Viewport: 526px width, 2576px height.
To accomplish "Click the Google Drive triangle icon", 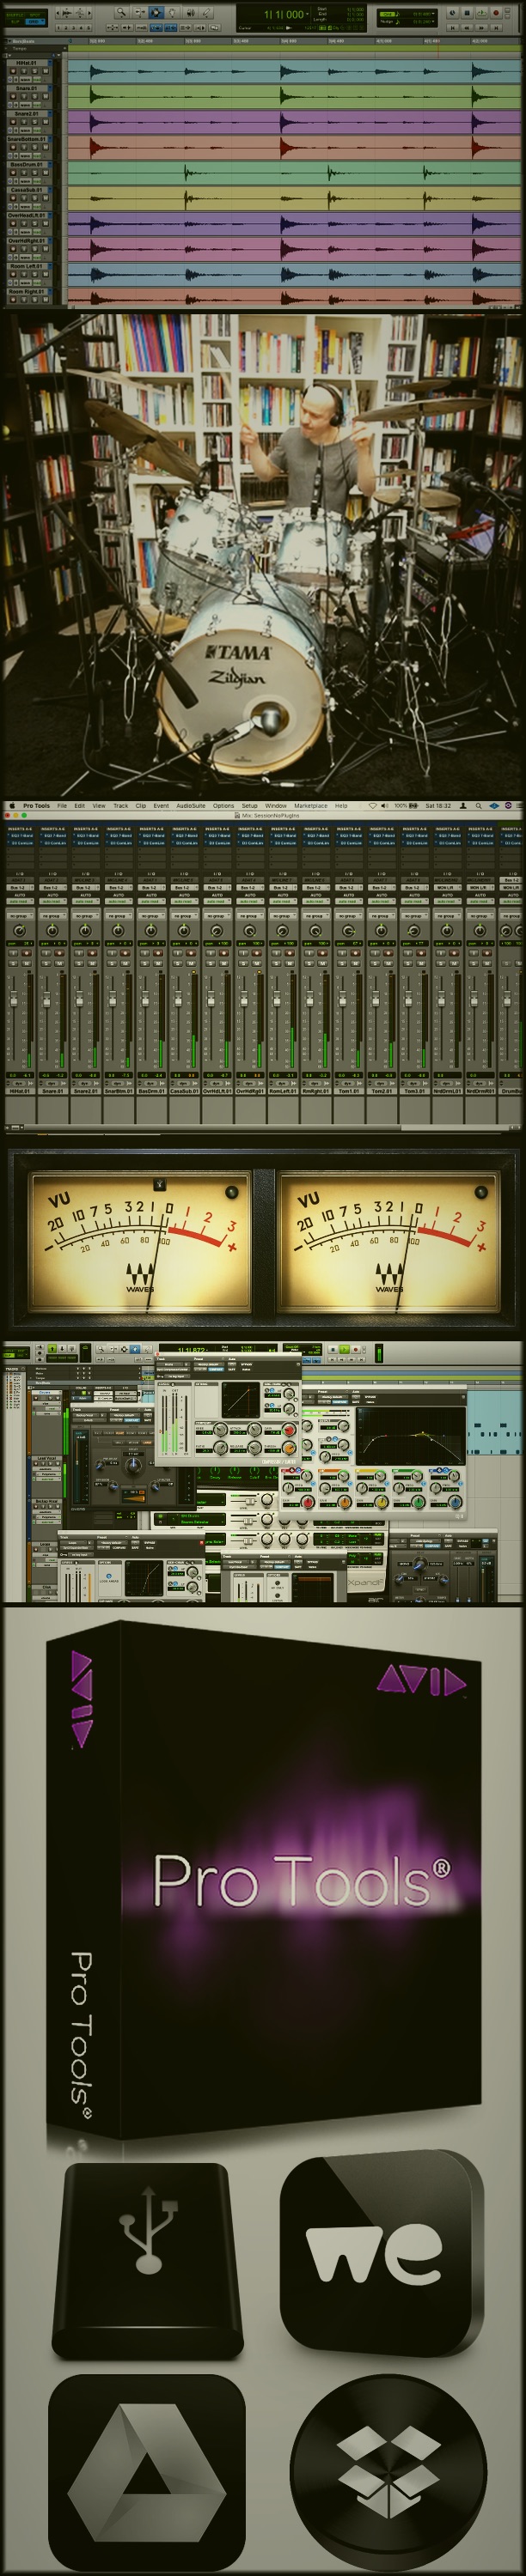I will (146, 2470).
